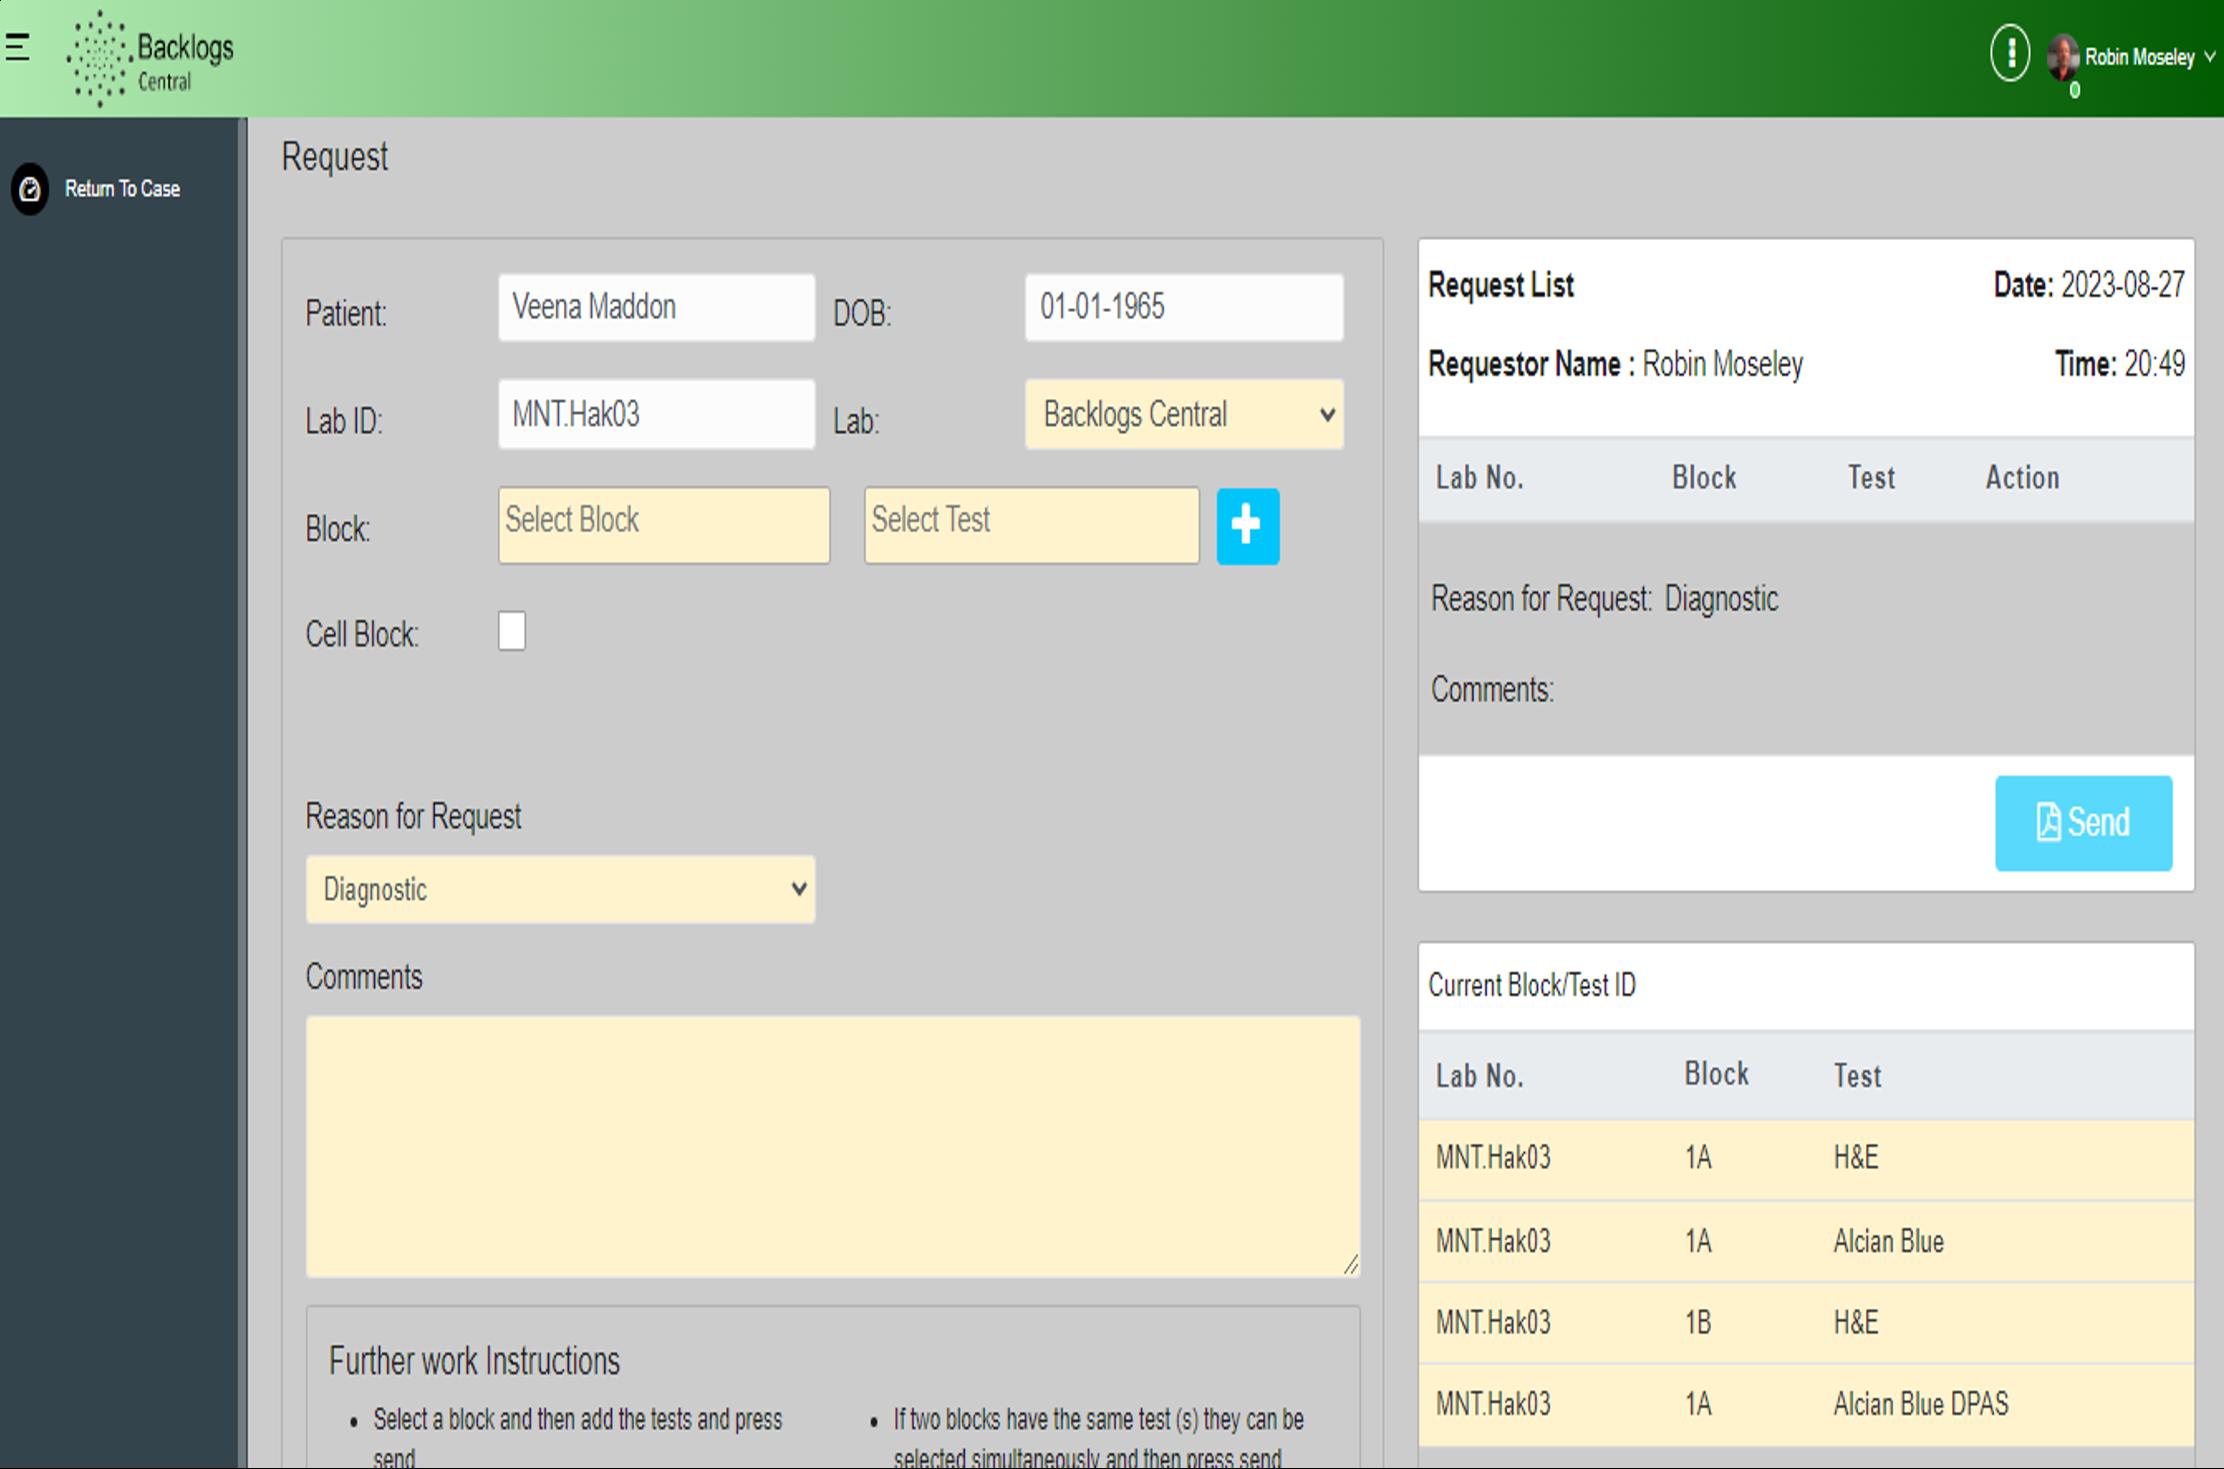
Task: Click Robin Moseley's profile avatar
Action: 2062,57
